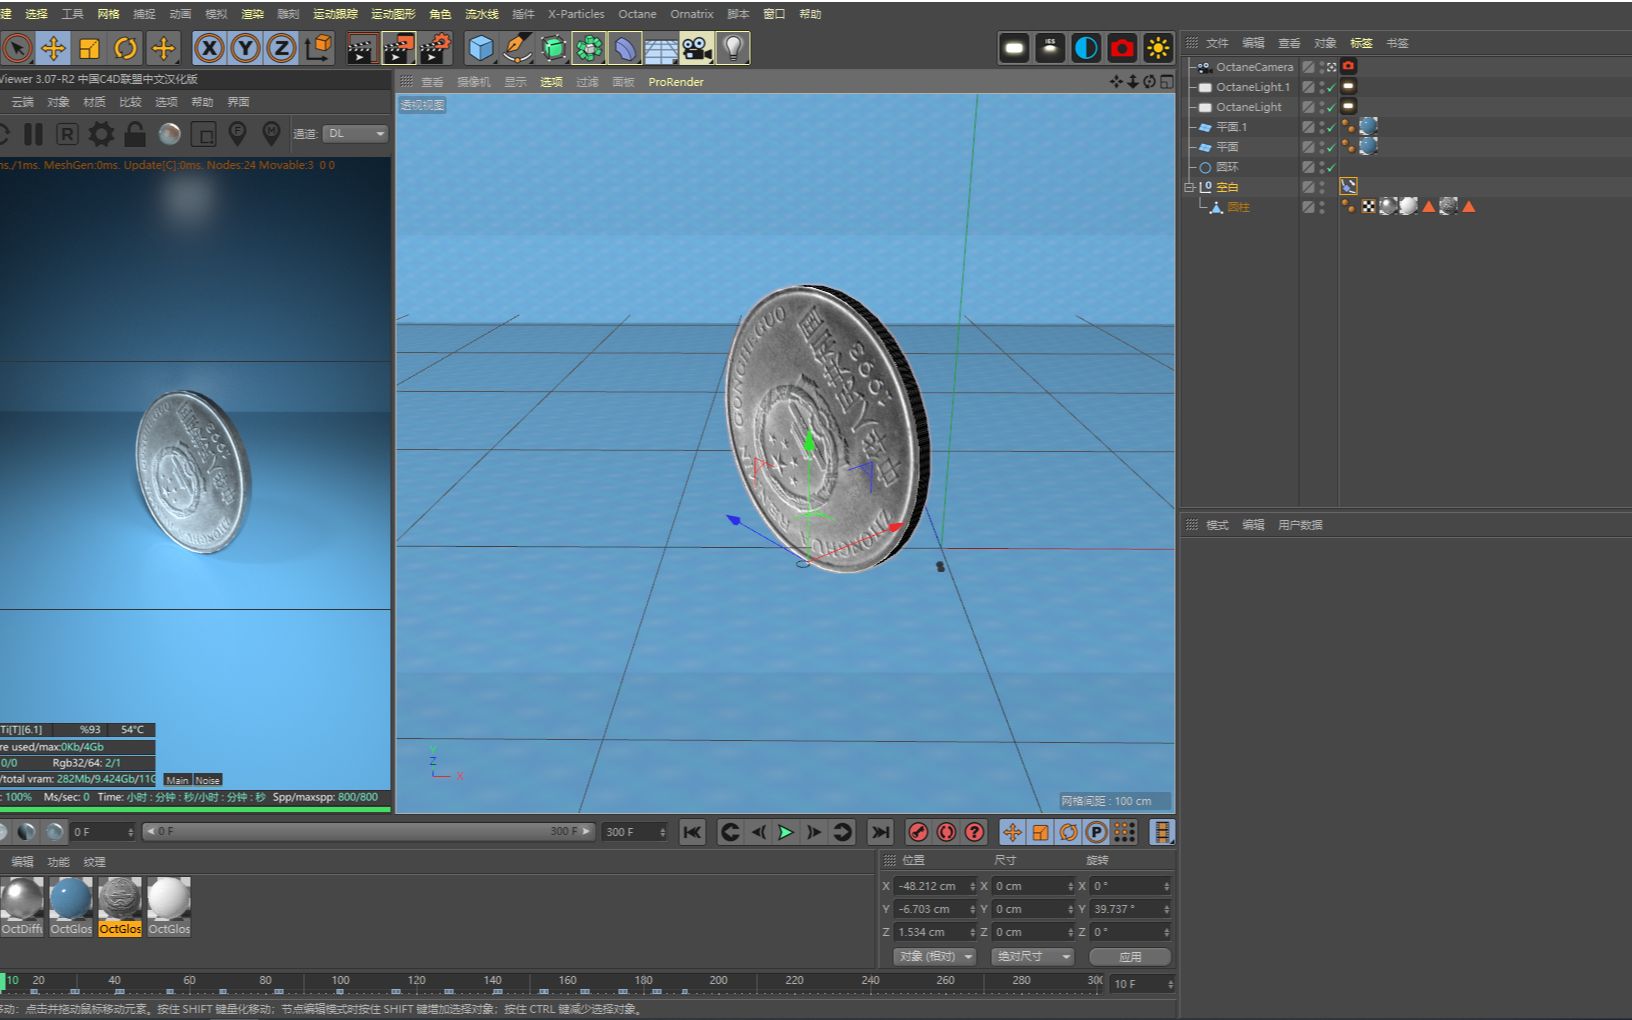Open Render Settings from the toolbar
The image size is (1632, 1020).
(436, 47)
